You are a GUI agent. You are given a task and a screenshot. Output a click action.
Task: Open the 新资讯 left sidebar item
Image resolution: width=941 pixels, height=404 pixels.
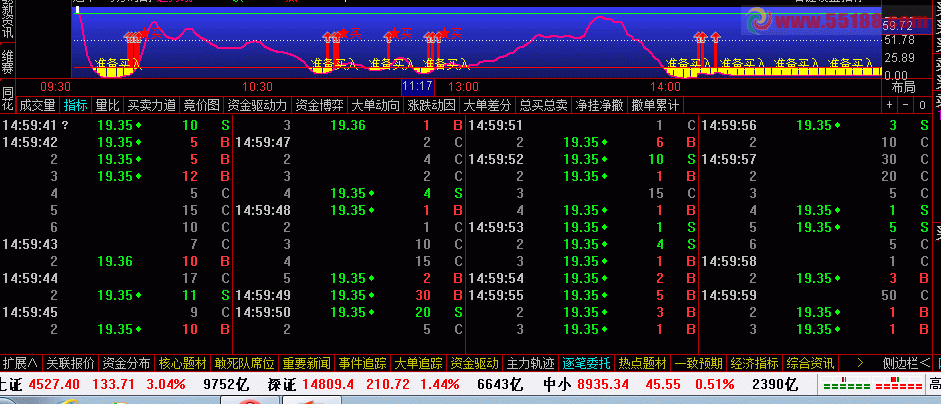coord(8,20)
